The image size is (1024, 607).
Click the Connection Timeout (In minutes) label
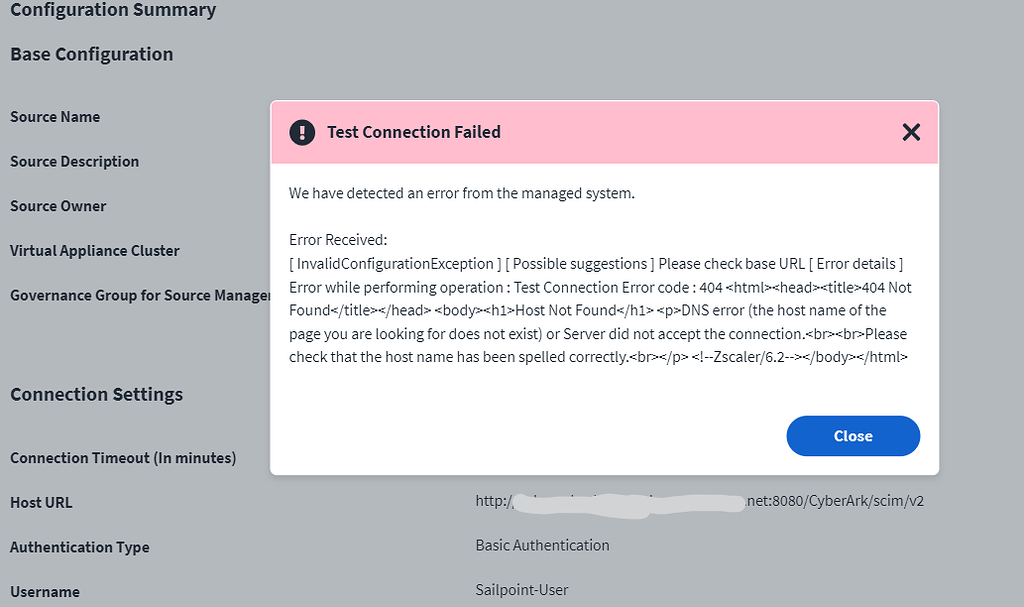pos(123,458)
